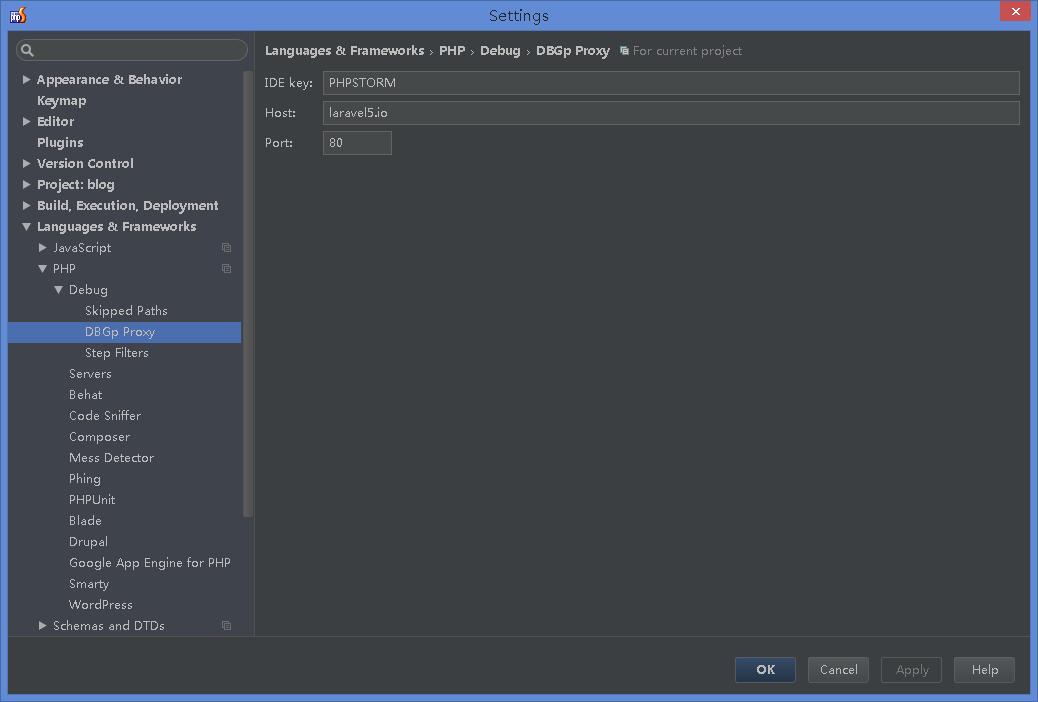Select the Step Filters page
This screenshot has width=1038, height=702.
(117, 352)
